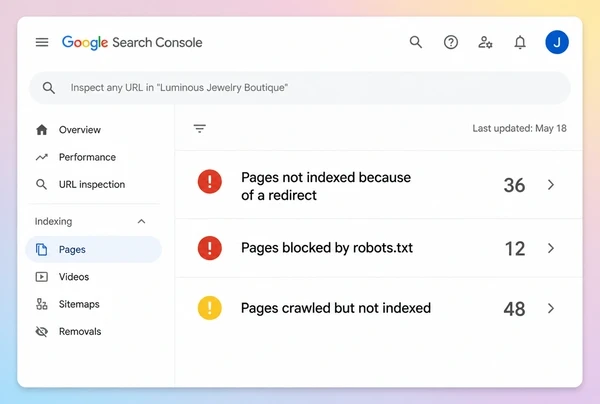Open the help question mark icon
Viewport: 600px width, 404px height.
click(x=451, y=42)
